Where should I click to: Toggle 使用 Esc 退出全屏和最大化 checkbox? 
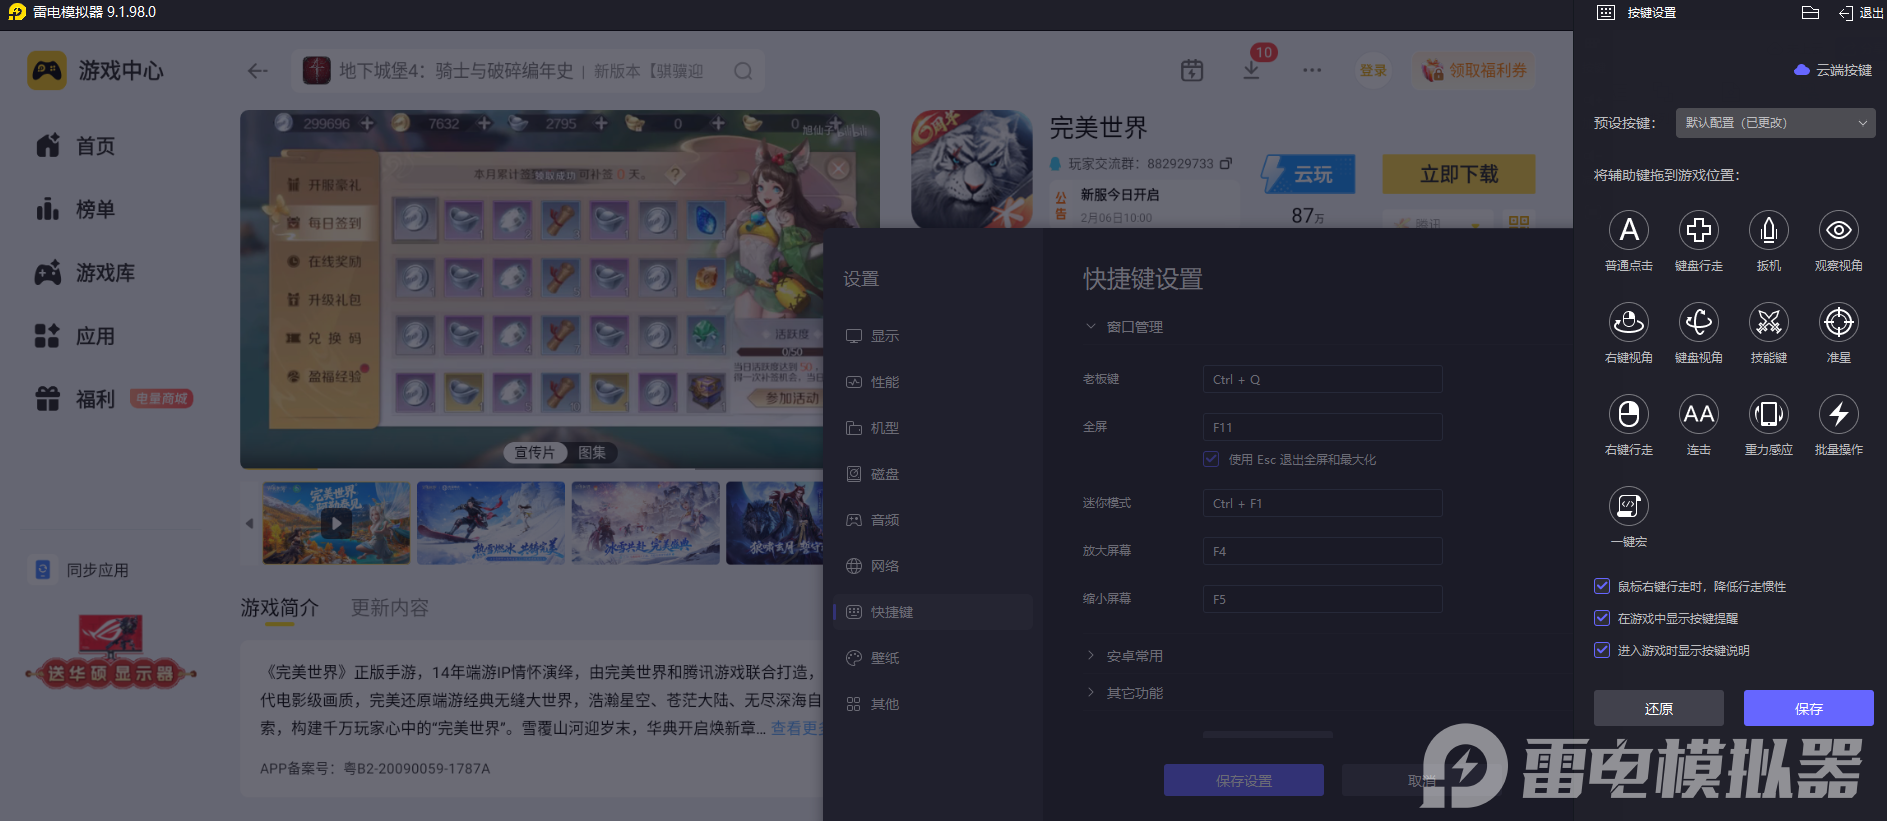point(1211,459)
